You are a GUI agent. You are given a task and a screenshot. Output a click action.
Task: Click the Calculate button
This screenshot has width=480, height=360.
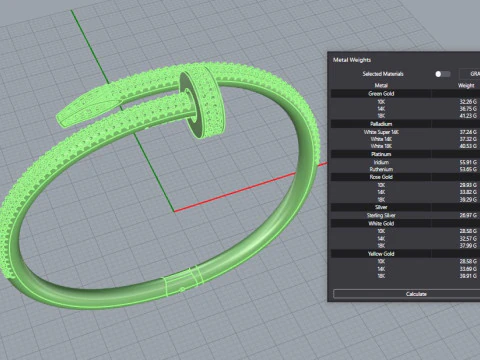pos(407,294)
